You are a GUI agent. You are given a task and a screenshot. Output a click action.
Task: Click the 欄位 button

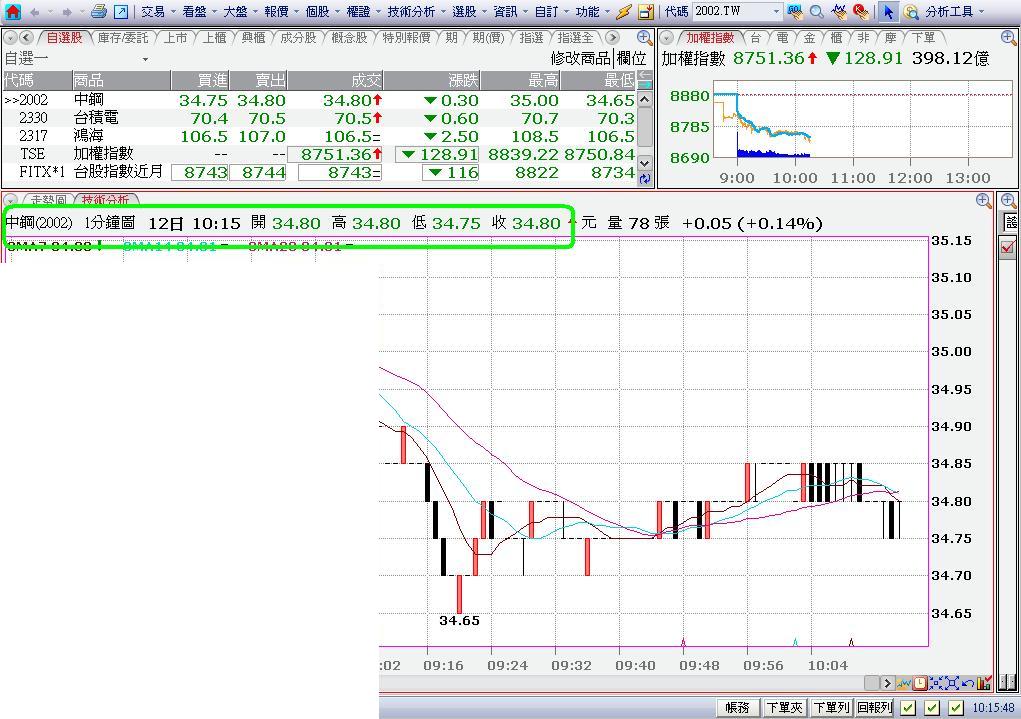coord(631,59)
